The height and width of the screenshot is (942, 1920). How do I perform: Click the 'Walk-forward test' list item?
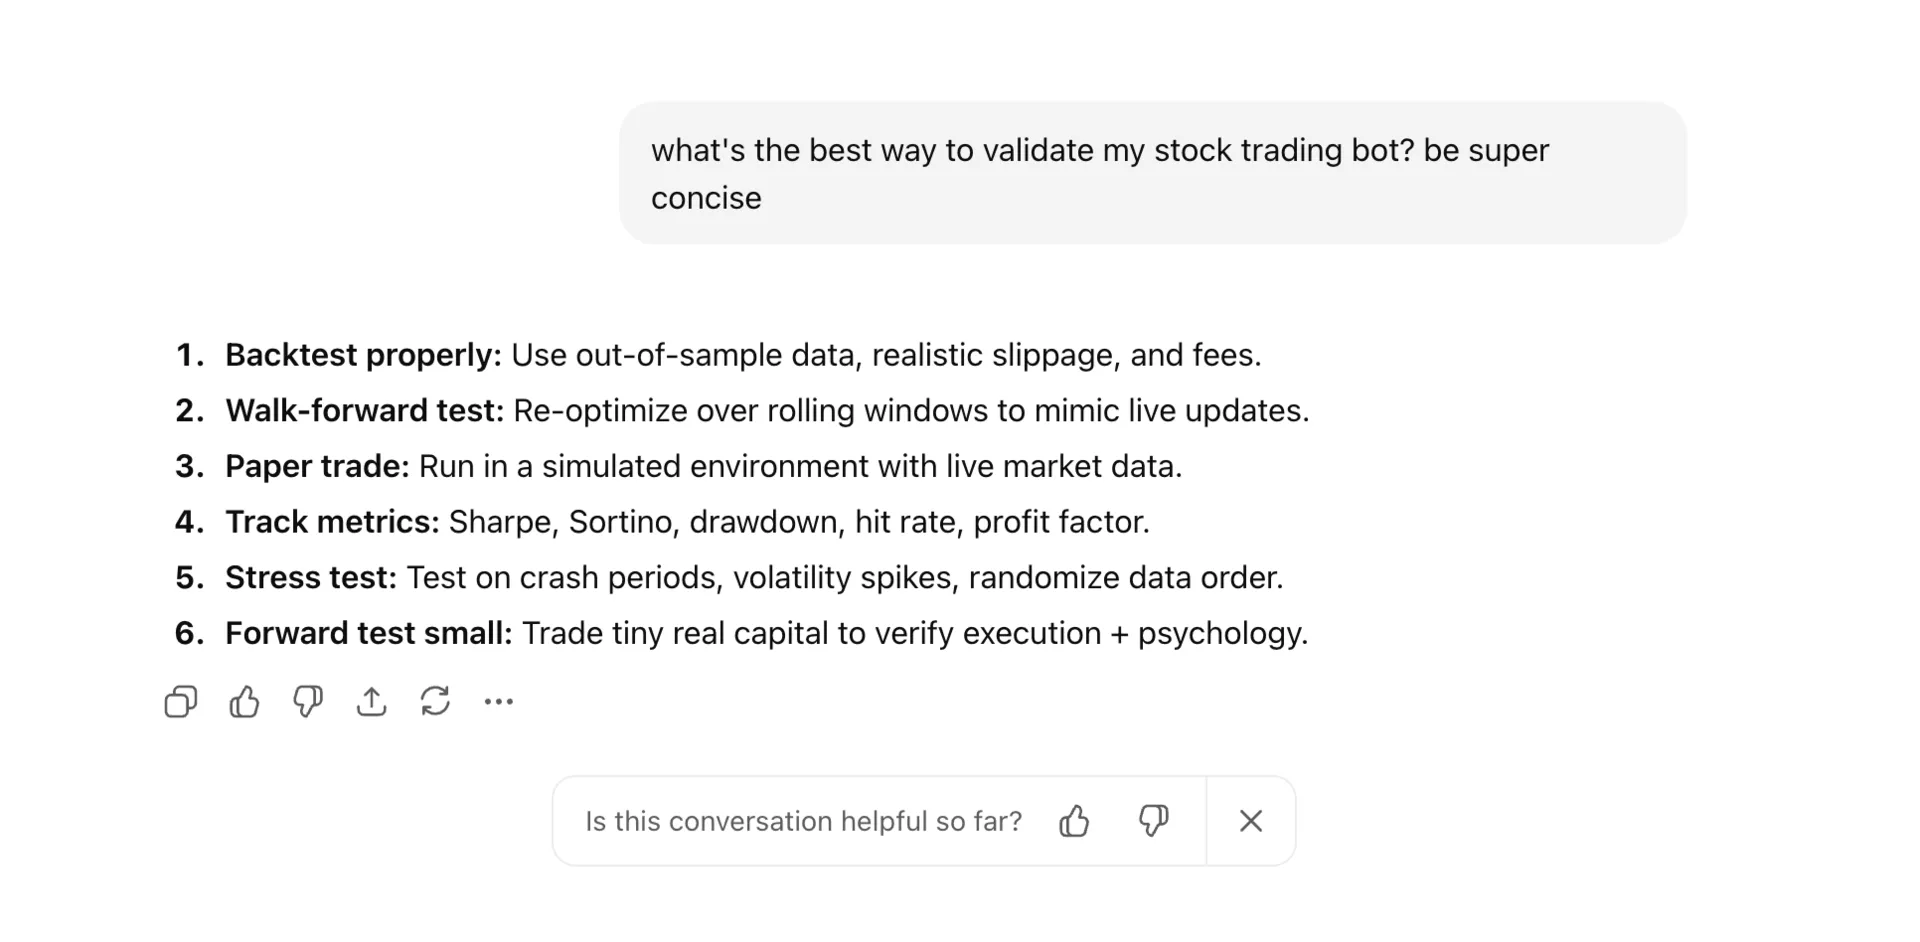coord(767,410)
